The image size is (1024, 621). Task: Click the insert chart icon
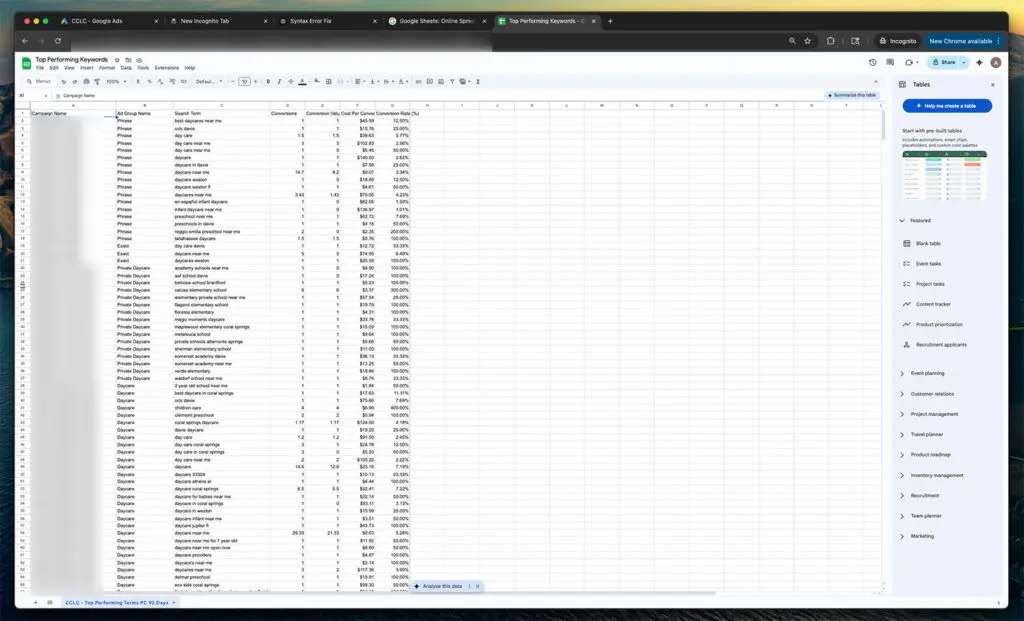point(439,80)
